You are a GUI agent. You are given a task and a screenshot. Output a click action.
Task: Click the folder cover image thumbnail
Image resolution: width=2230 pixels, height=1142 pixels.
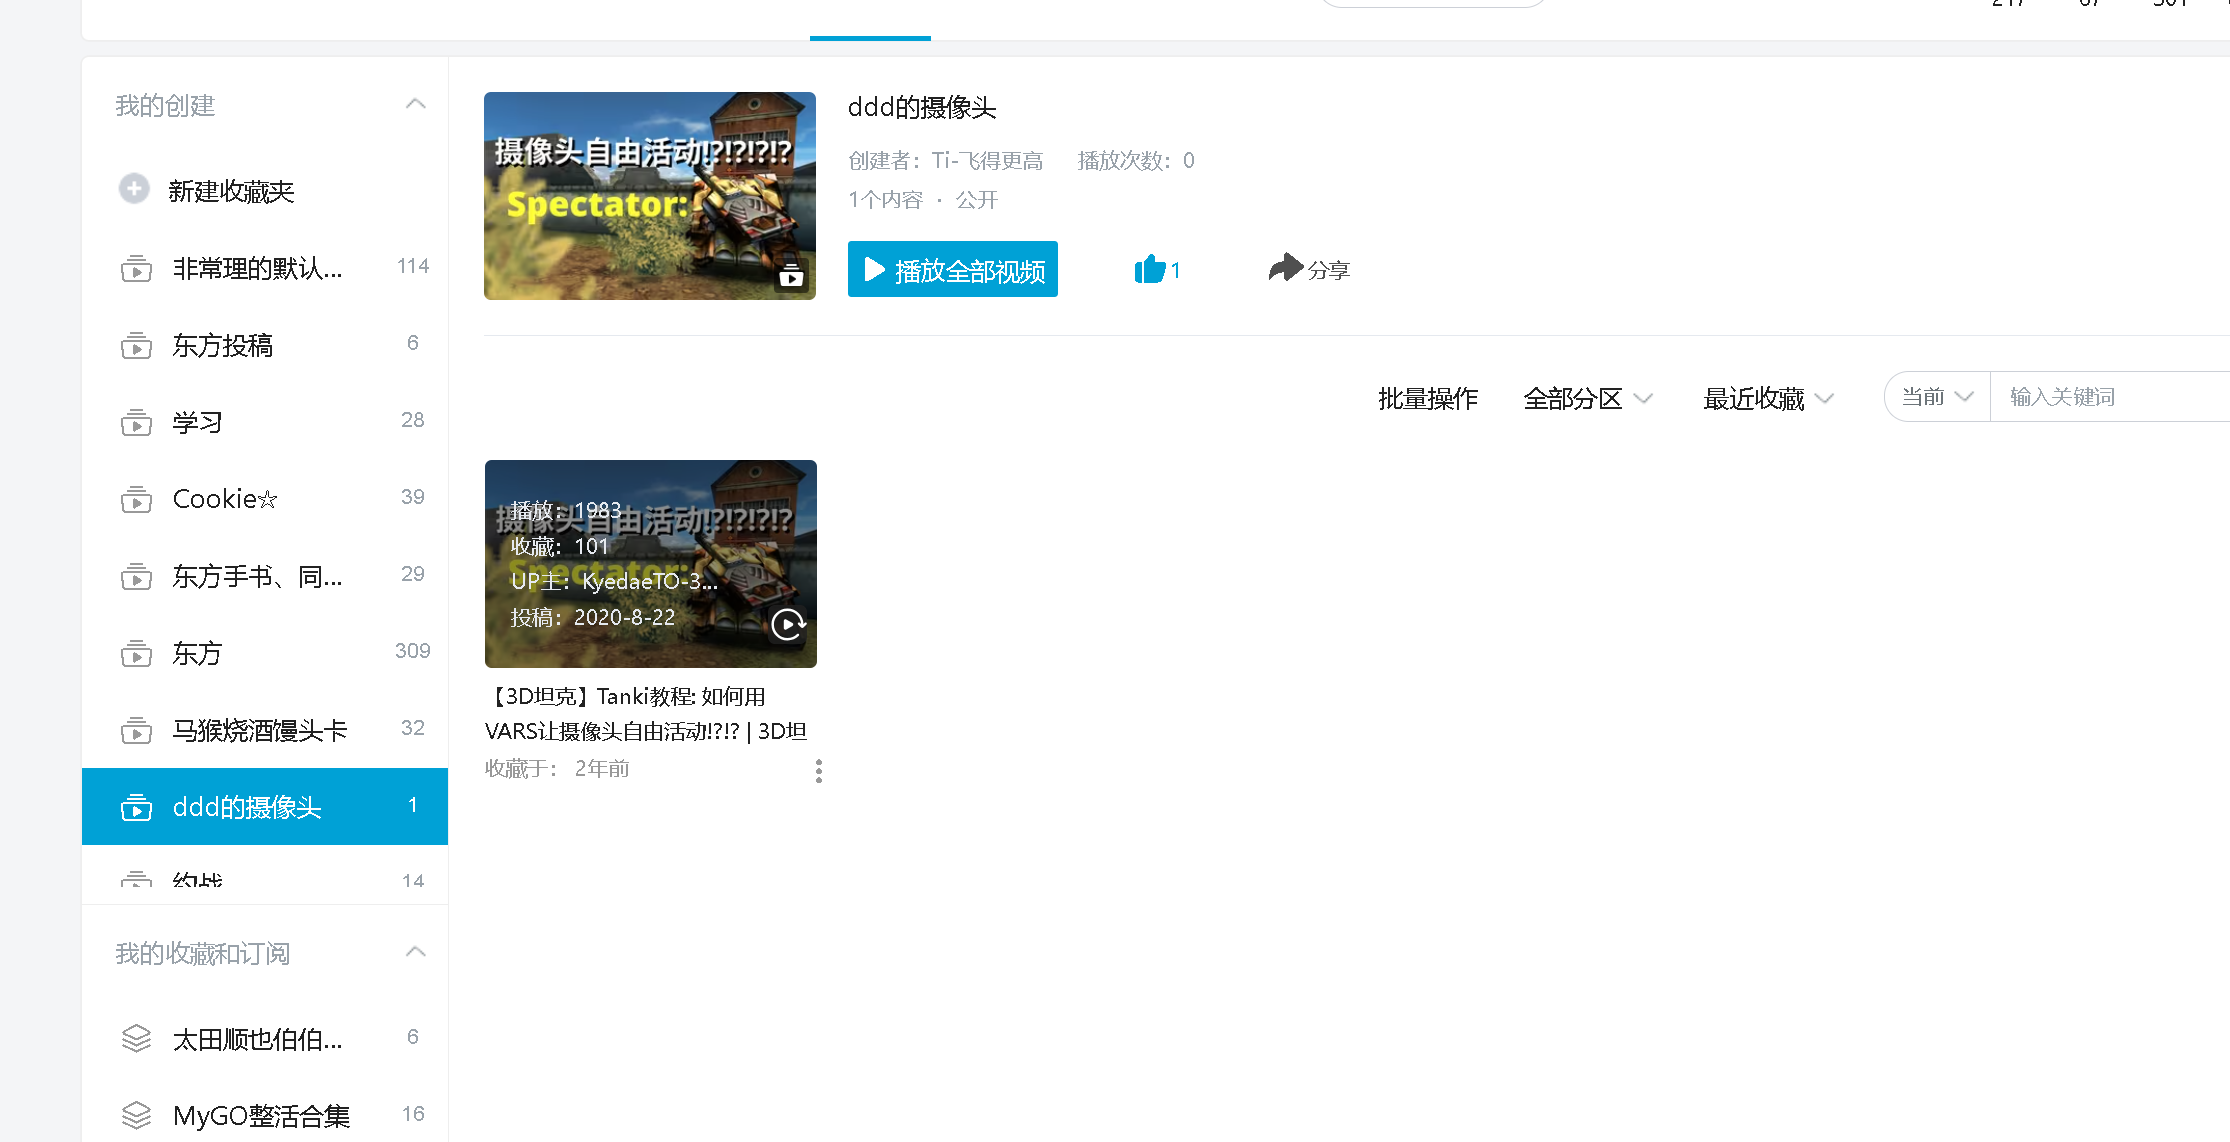pos(650,196)
